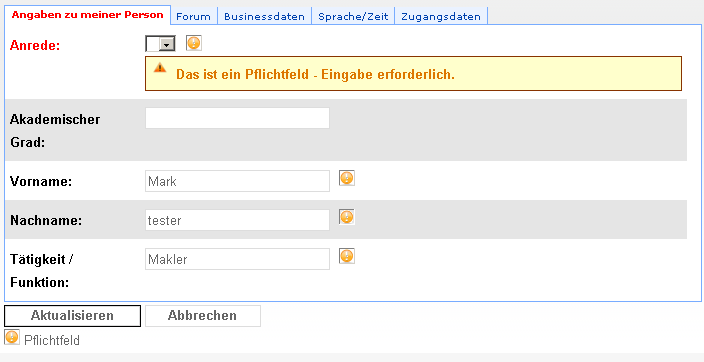704x362 pixels.
Task: Click the Abbrechen button
Action: (202, 316)
